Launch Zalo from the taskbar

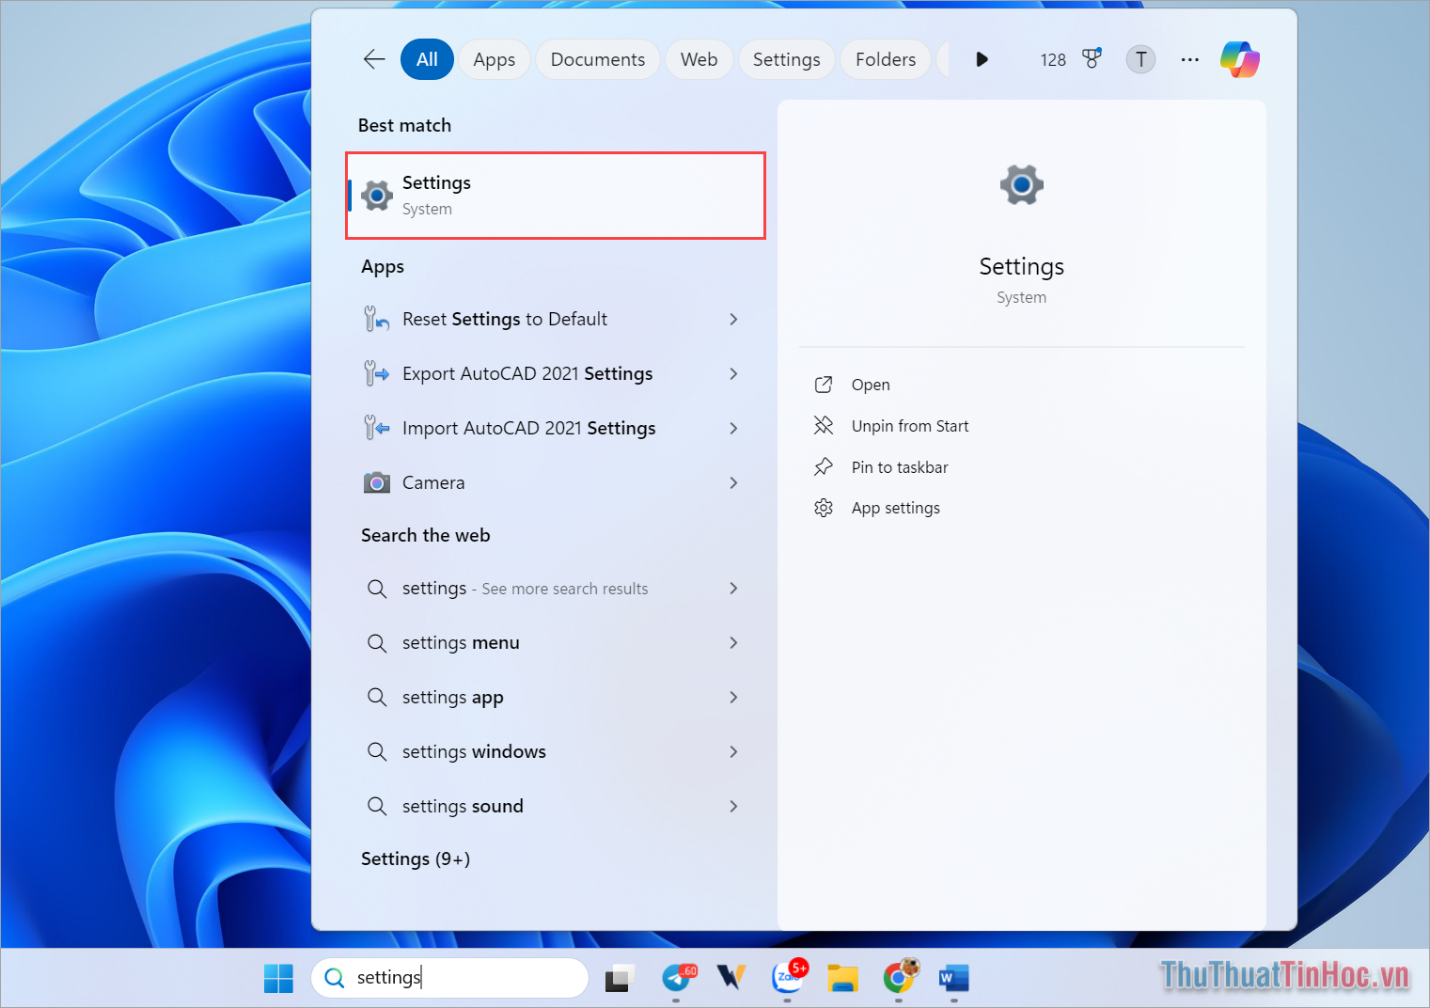(788, 978)
